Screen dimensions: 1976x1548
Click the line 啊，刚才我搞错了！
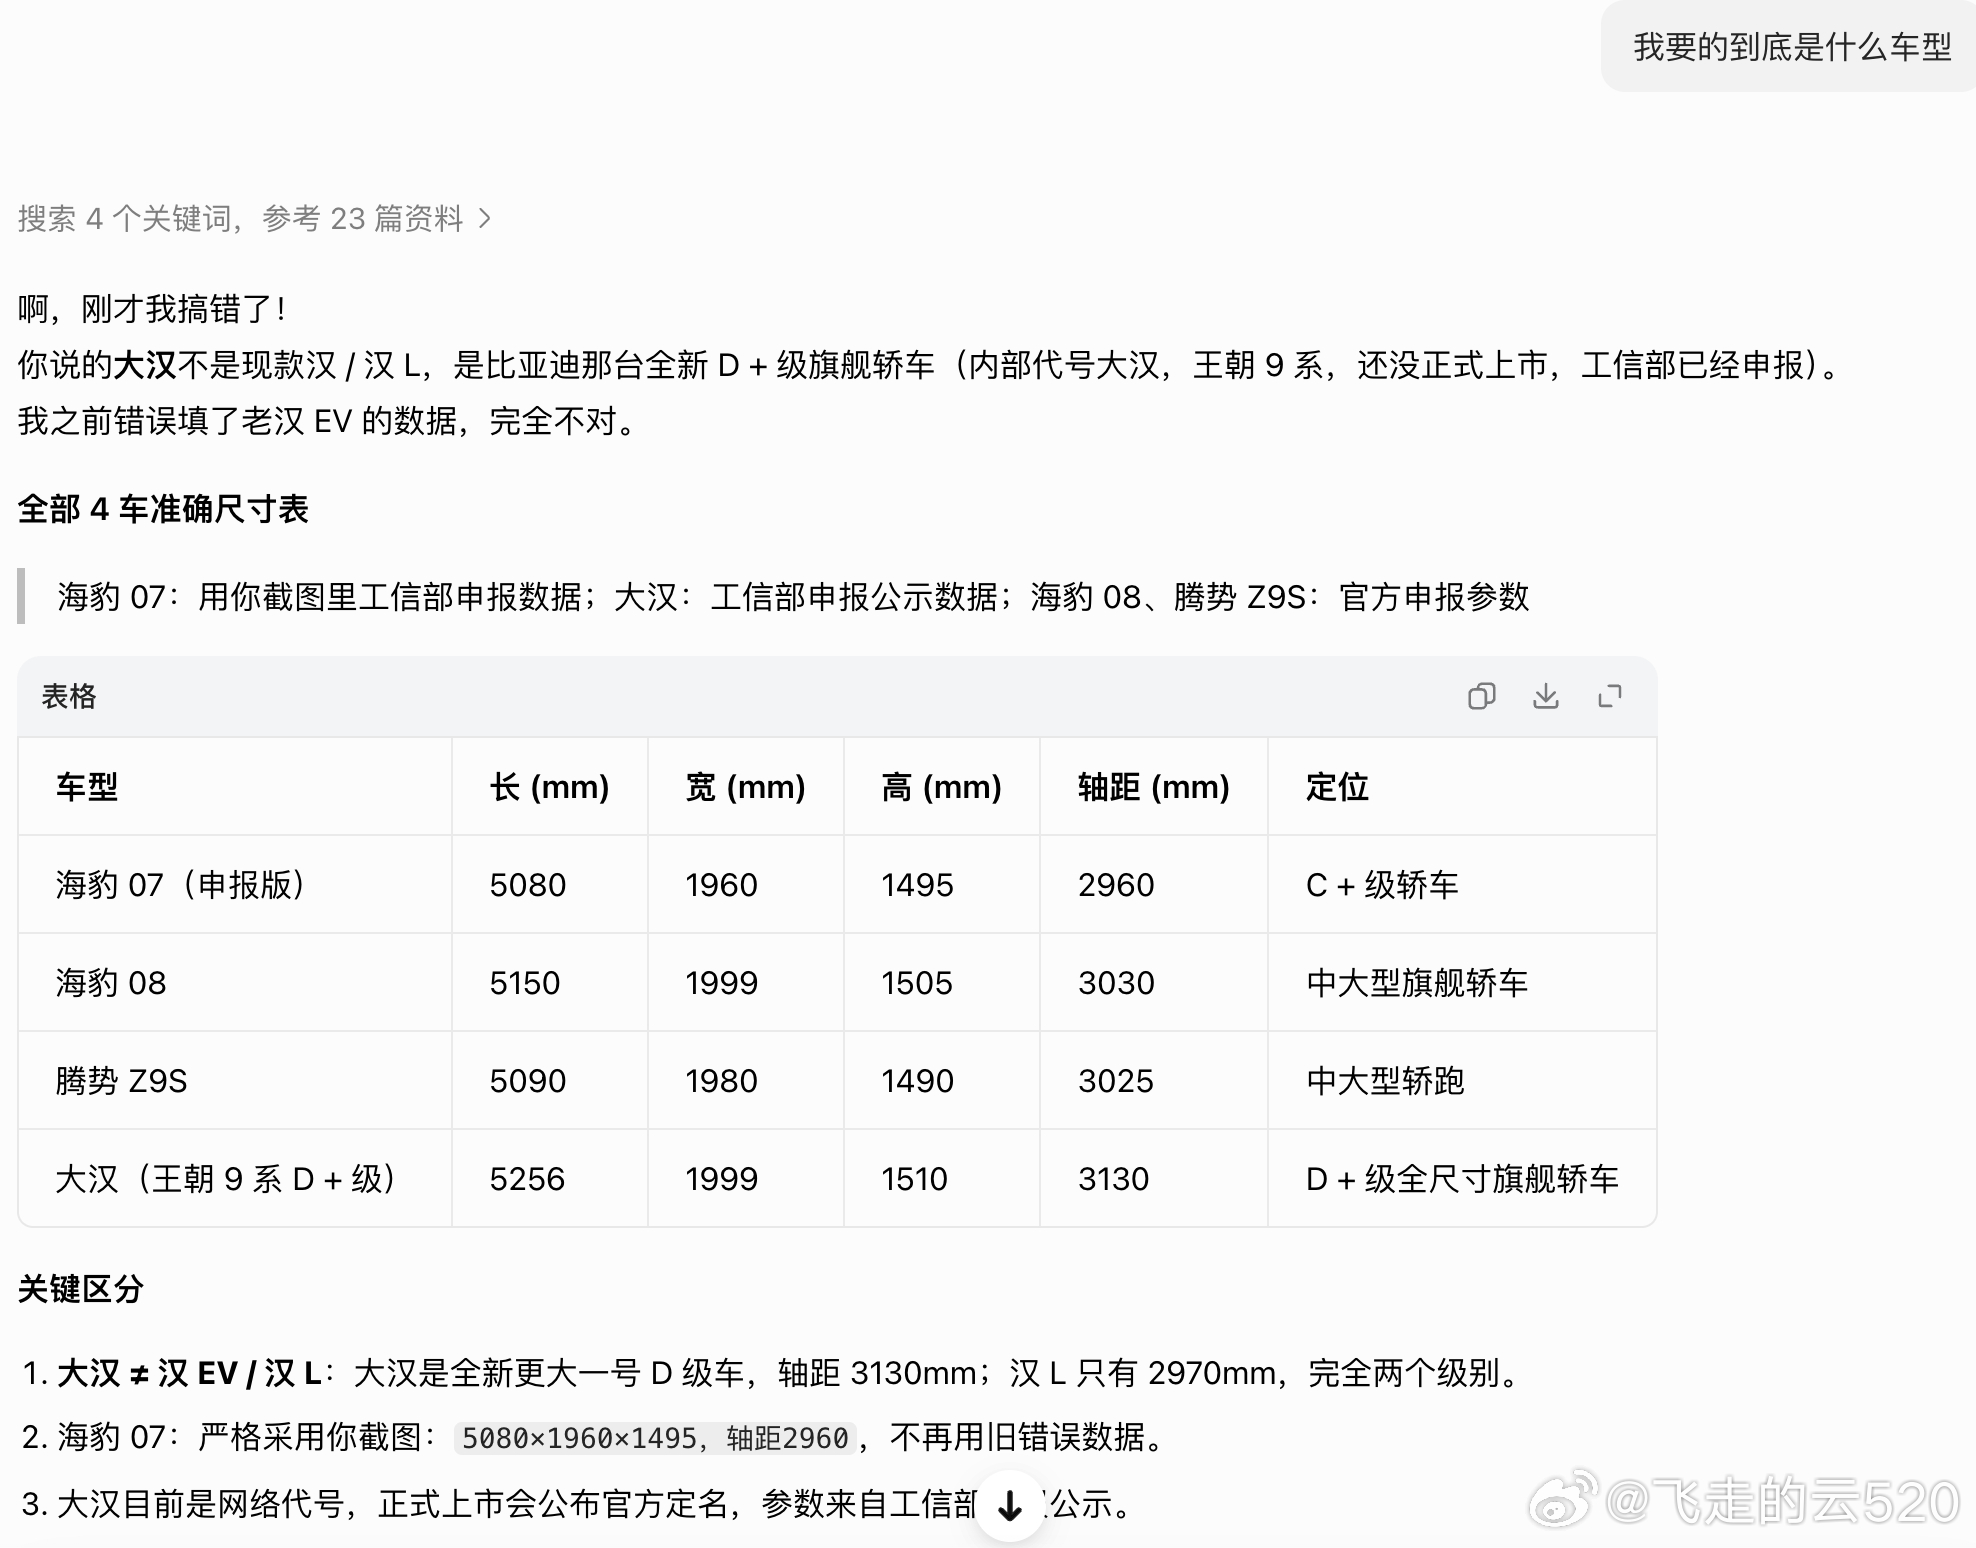tap(154, 309)
